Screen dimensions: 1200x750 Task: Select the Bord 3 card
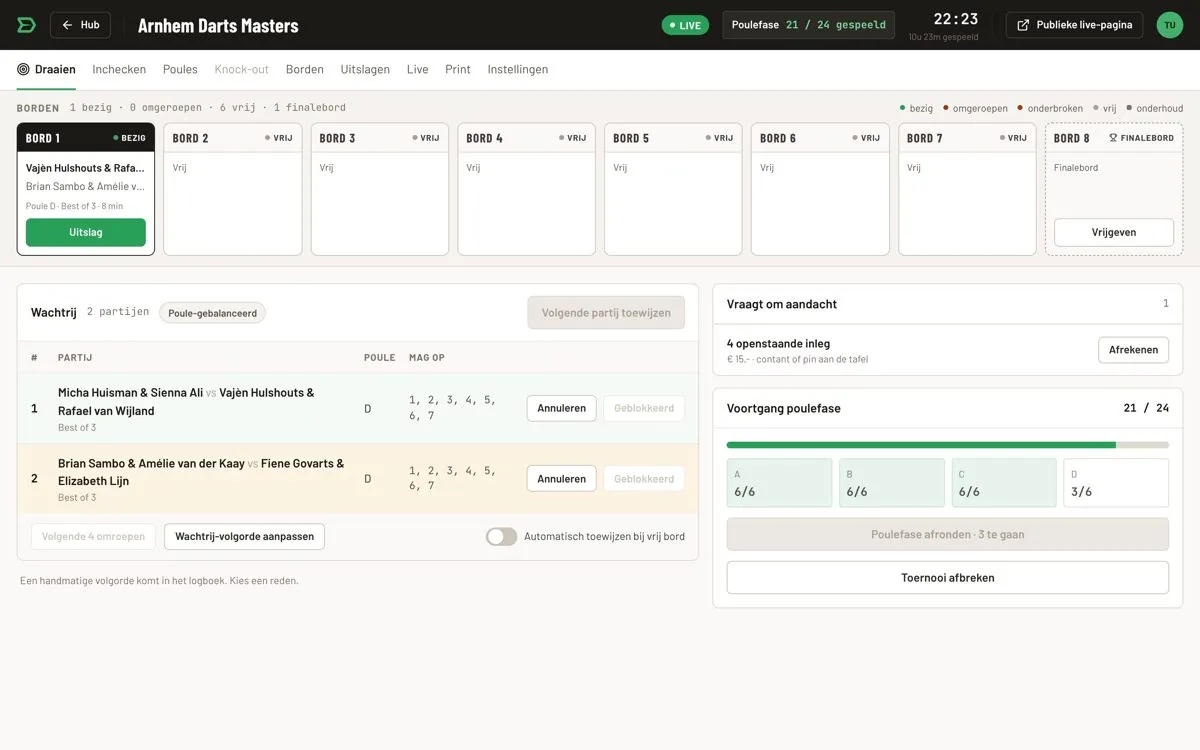[380, 189]
